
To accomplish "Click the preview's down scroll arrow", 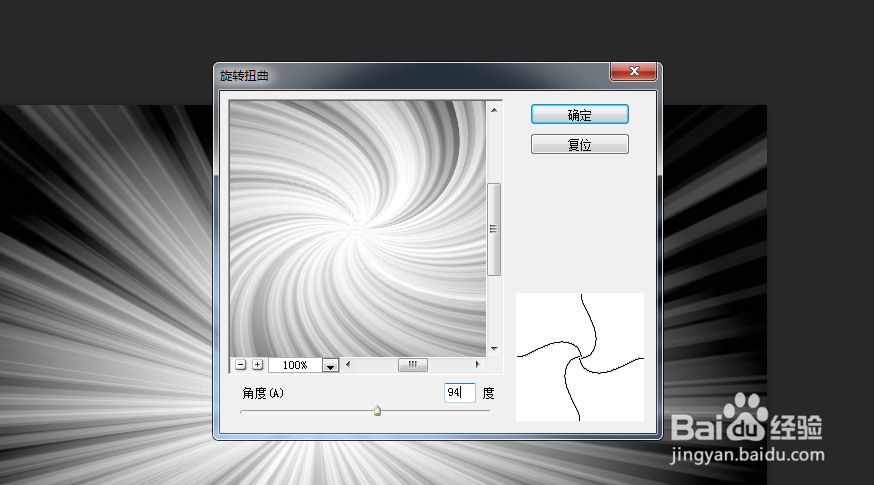I will (x=494, y=349).
